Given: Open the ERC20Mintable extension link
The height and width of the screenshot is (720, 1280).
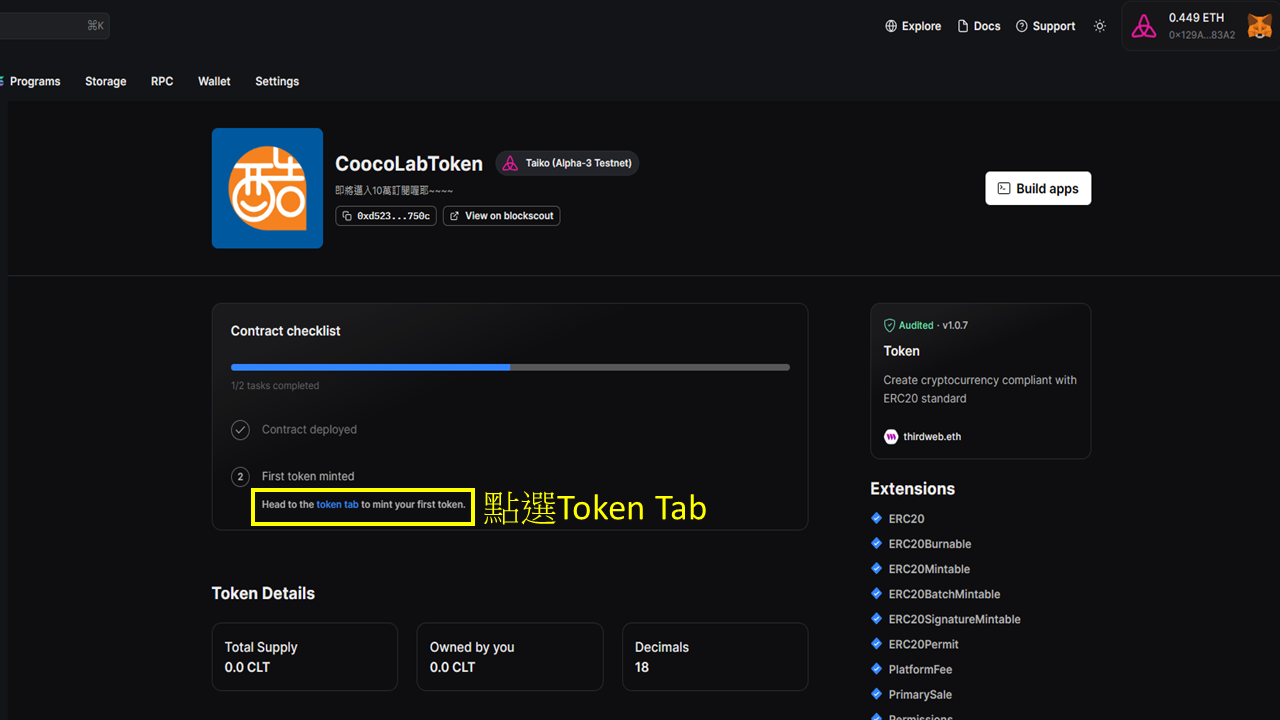Looking at the screenshot, I should click(929, 569).
